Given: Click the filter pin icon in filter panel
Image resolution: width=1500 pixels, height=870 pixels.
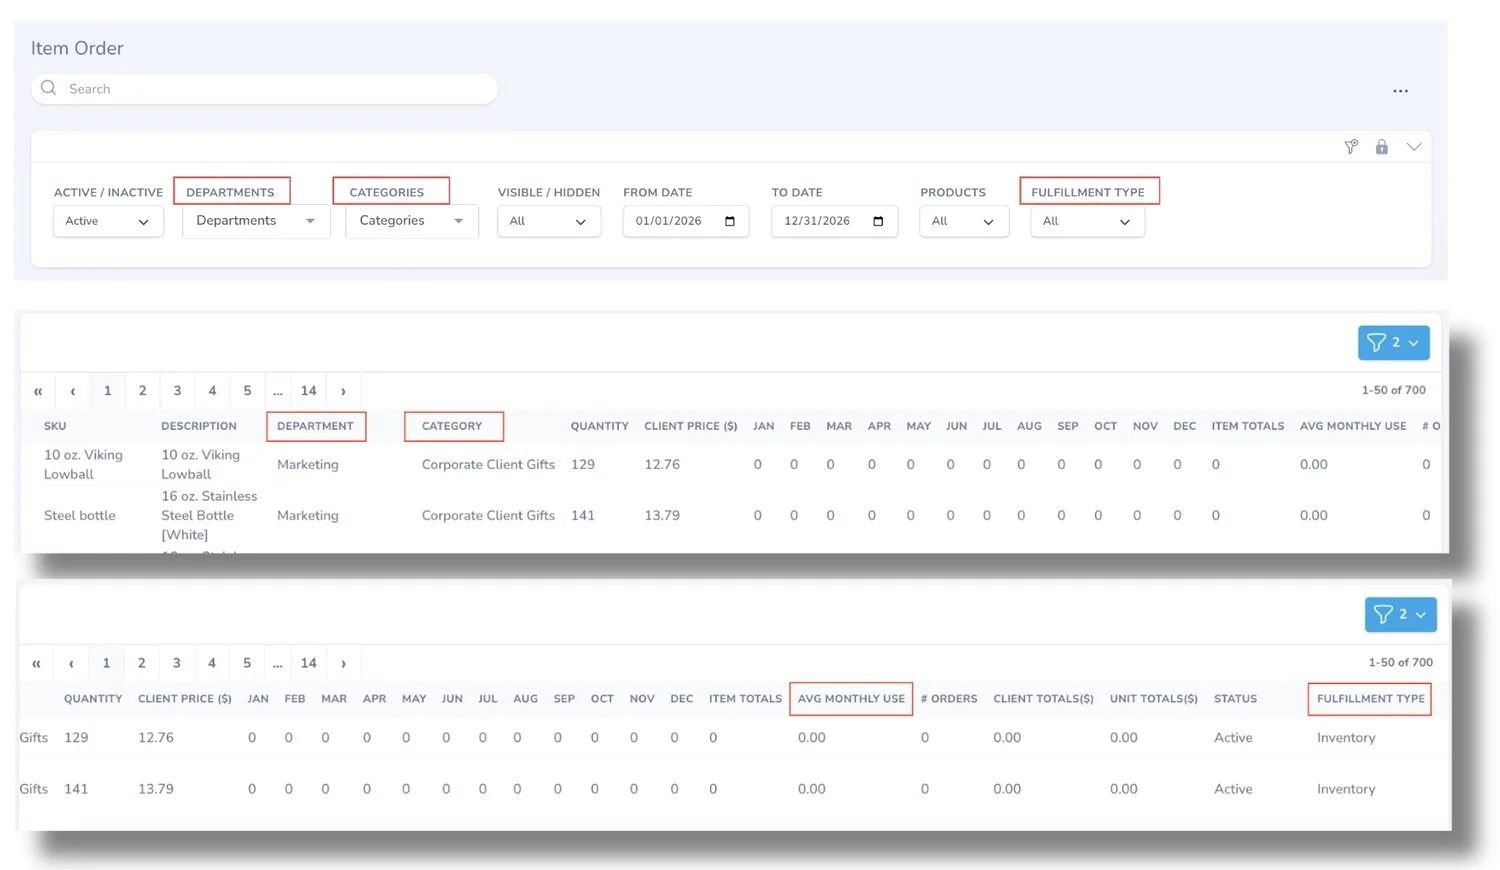Looking at the screenshot, I should pos(1351,147).
